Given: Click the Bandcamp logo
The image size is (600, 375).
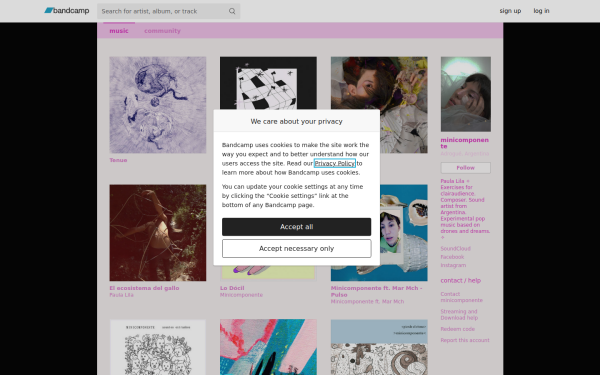Looking at the screenshot, I should click(67, 11).
